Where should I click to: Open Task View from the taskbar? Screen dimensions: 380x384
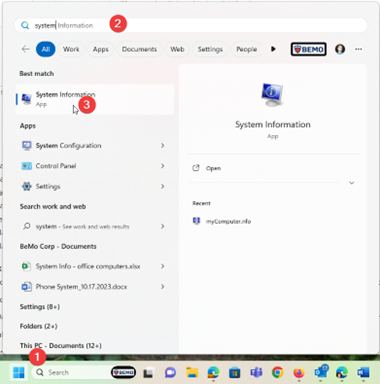(149, 372)
